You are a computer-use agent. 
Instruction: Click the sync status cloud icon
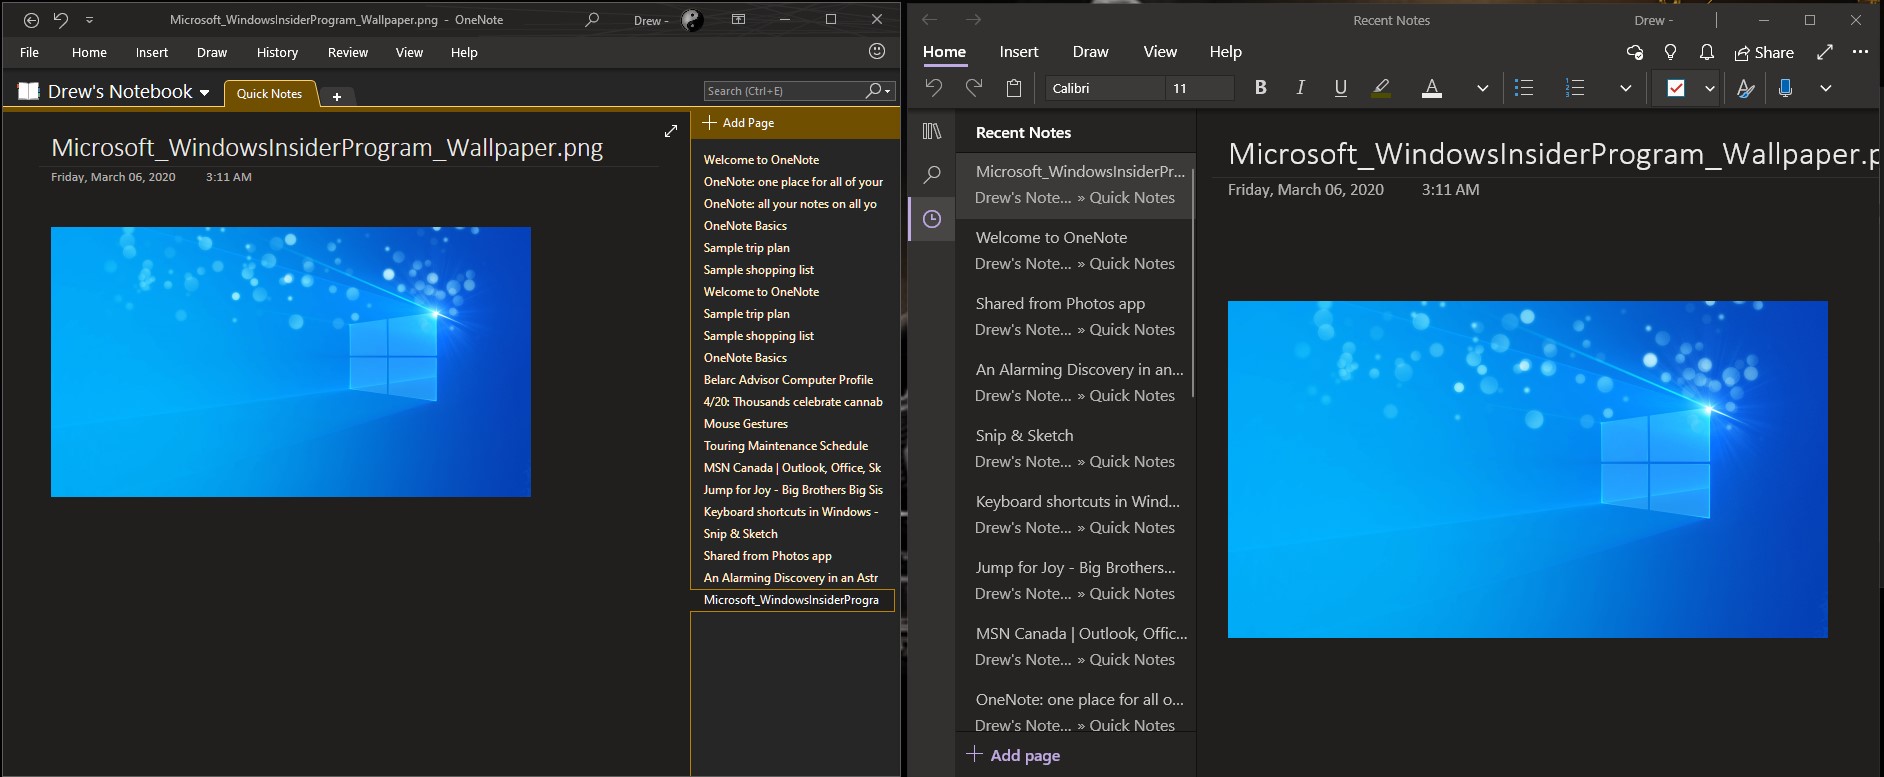tap(1635, 52)
